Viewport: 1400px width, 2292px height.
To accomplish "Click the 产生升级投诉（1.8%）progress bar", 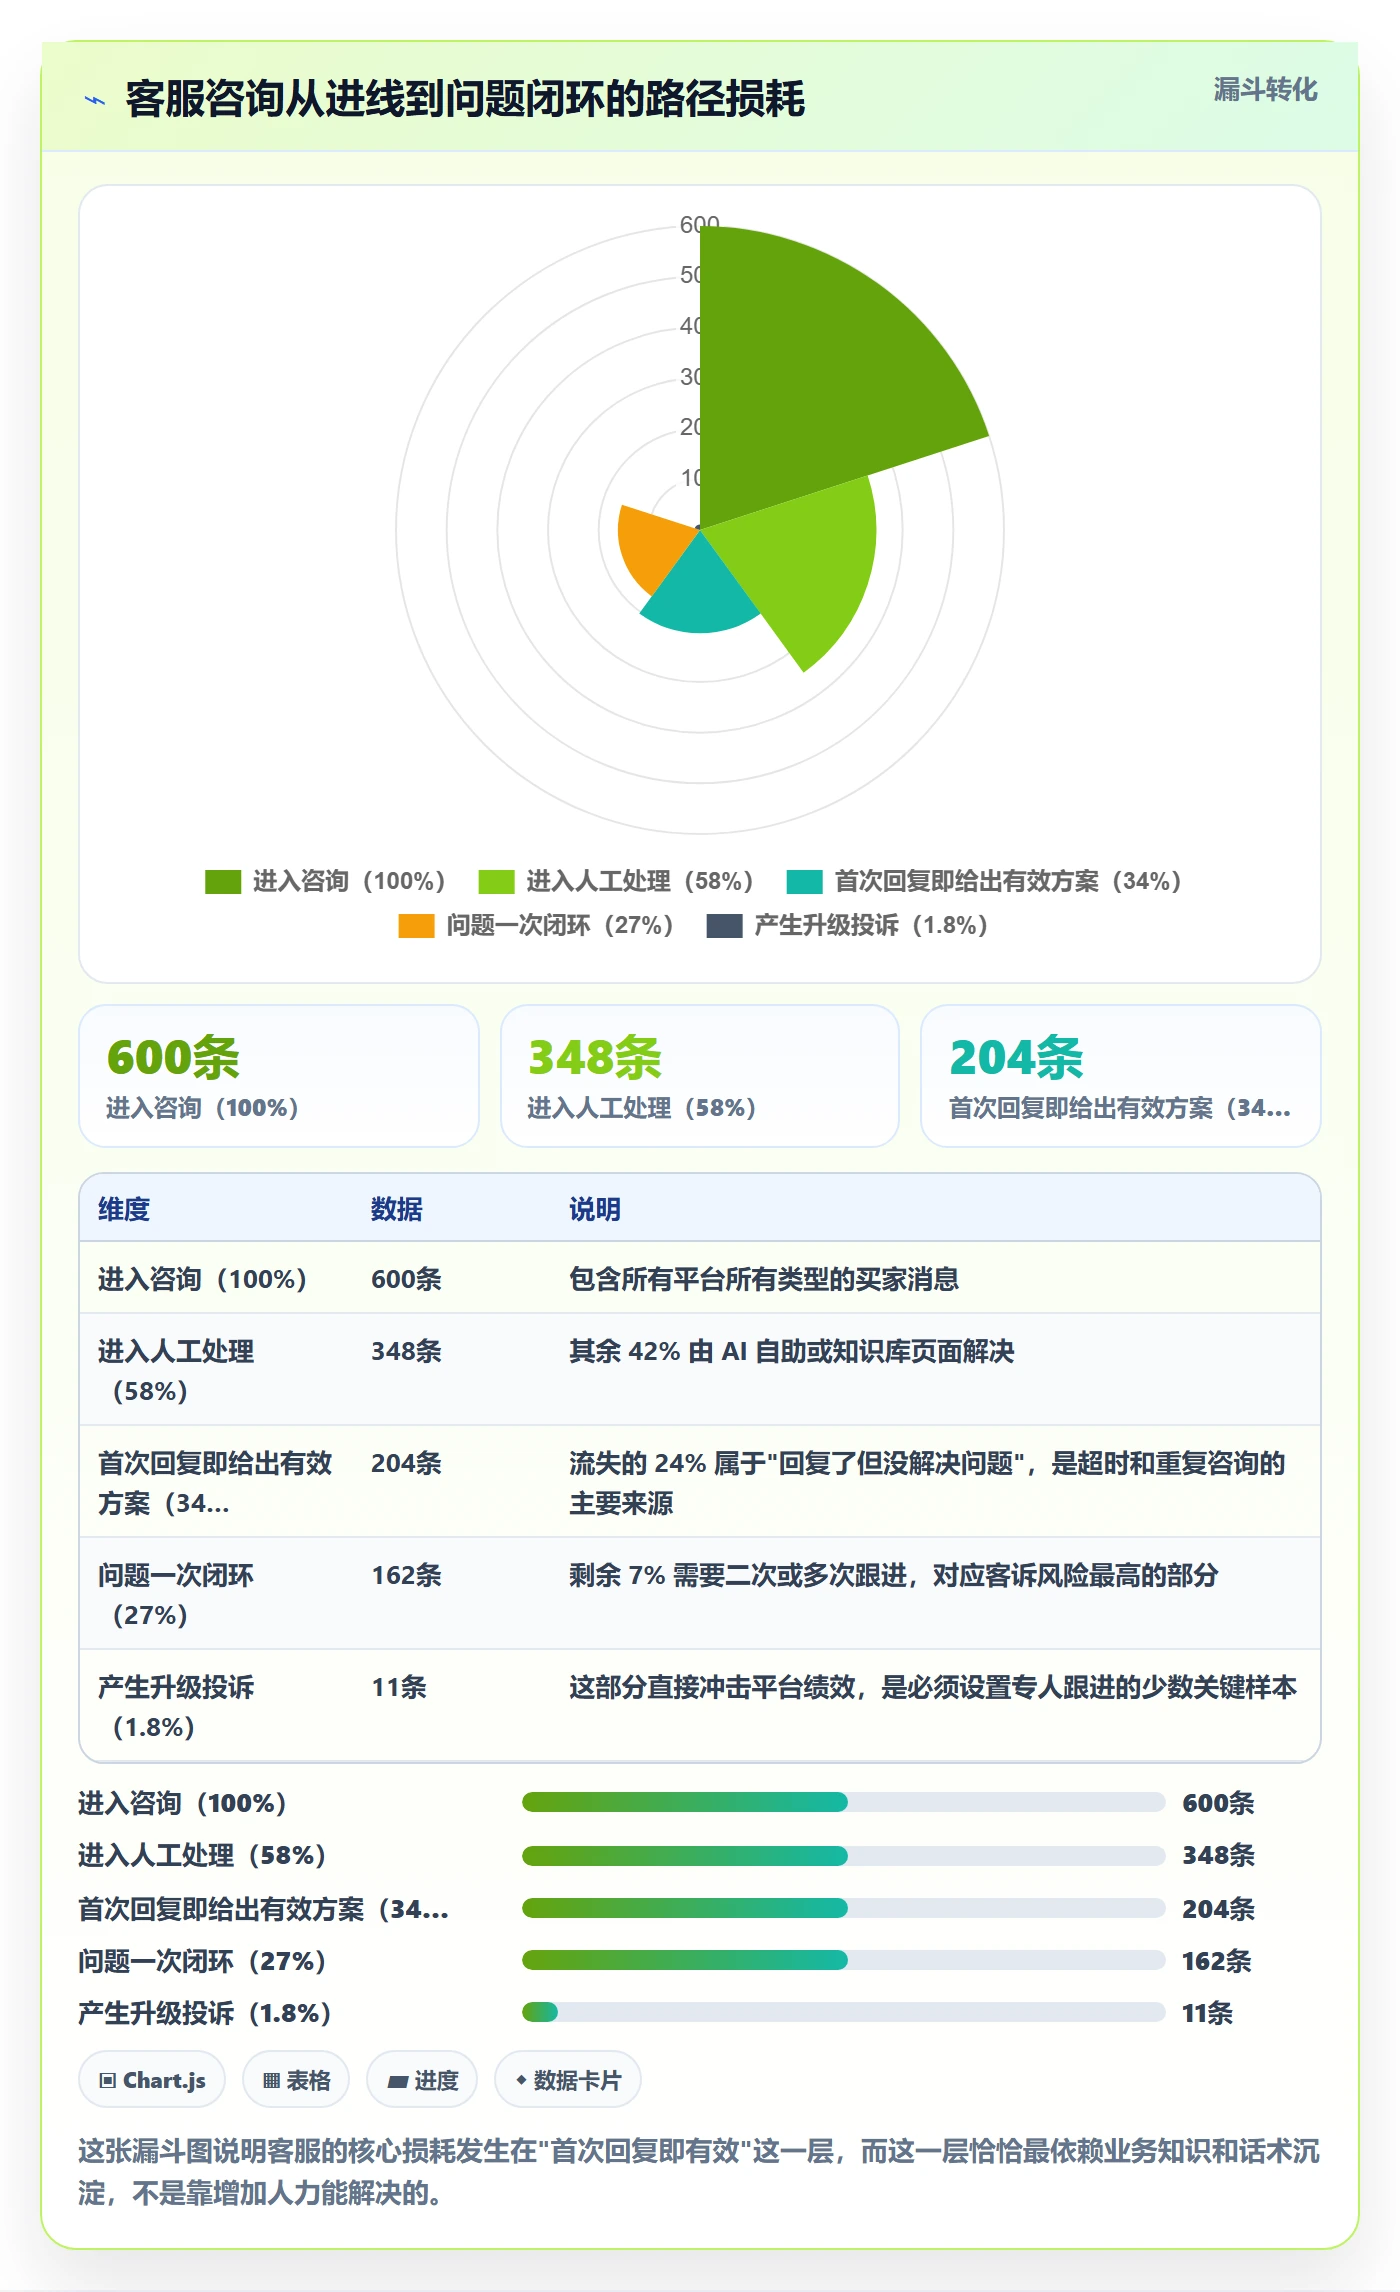I will (843, 2012).
